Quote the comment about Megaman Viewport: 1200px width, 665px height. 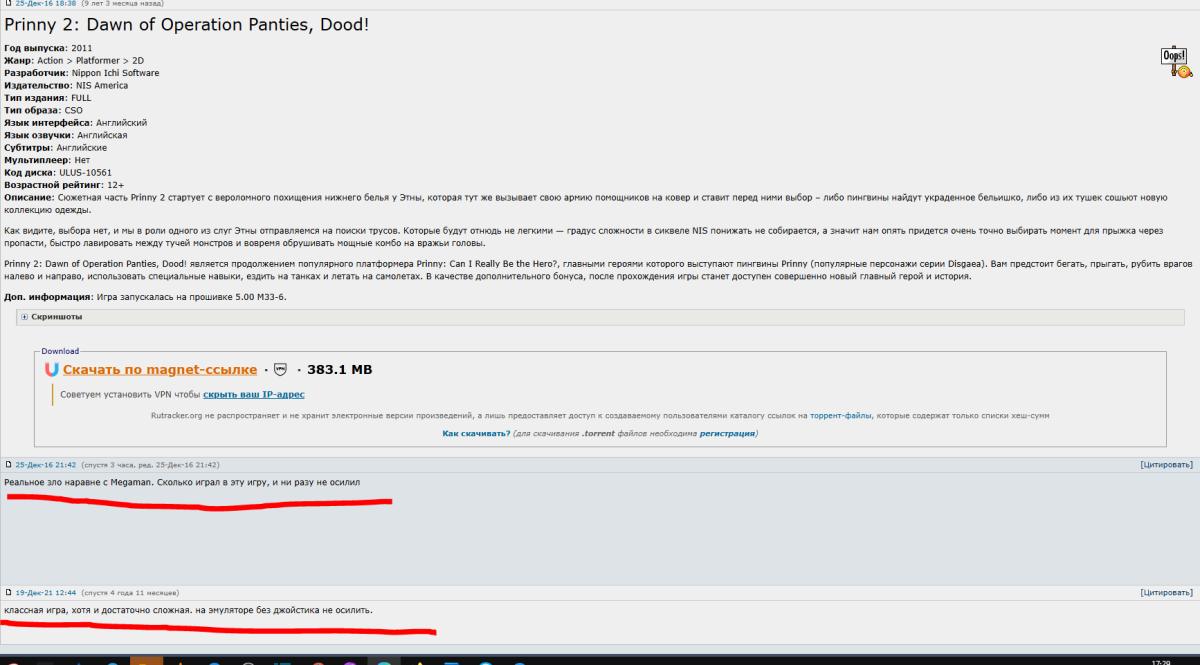[x=1166, y=465]
